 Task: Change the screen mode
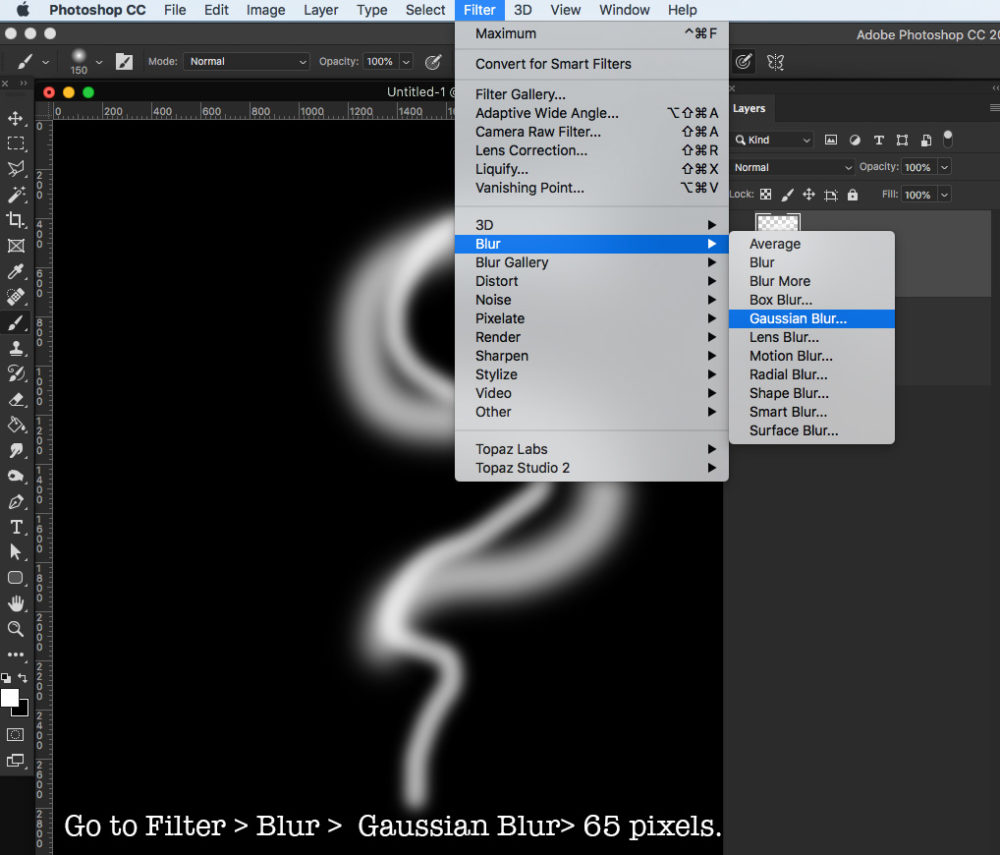pyautogui.click(x=15, y=760)
